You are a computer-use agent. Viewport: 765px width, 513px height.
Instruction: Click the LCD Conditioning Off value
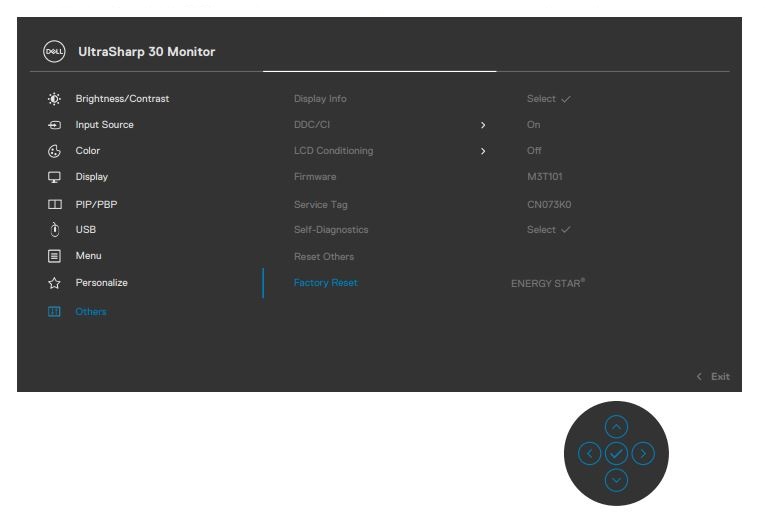tap(534, 150)
